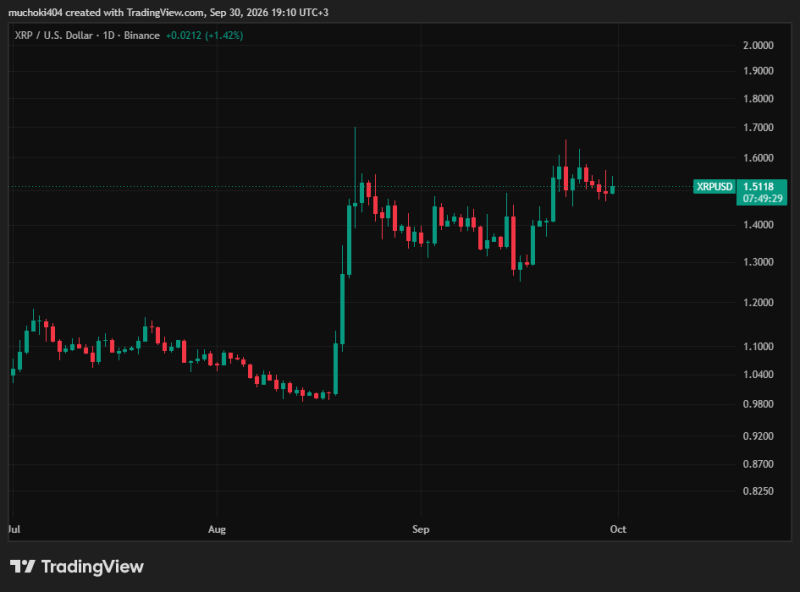Click the muchoki404 created with TradingView.com caption
The image size is (800, 592).
click(x=168, y=12)
